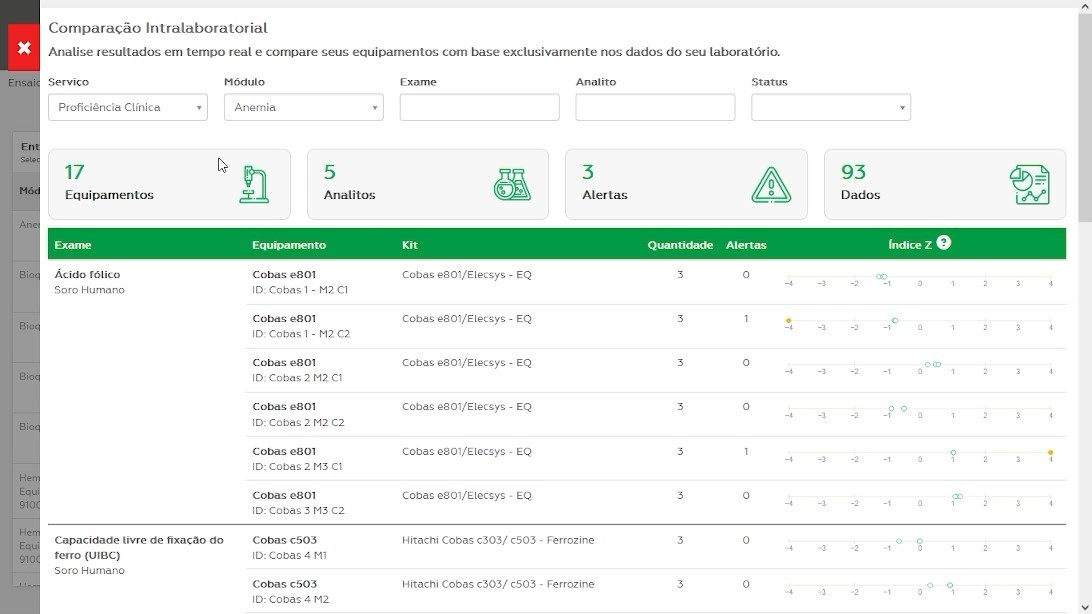Open the Índice Z help question icon
The width and height of the screenshot is (1092, 614).
pyautogui.click(x=944, y=243)
